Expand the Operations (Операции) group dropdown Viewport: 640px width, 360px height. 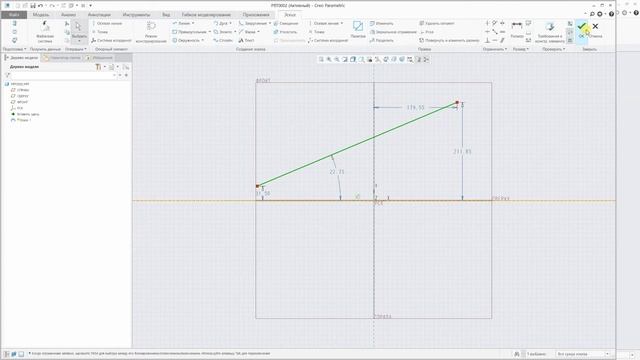[76, 49]
